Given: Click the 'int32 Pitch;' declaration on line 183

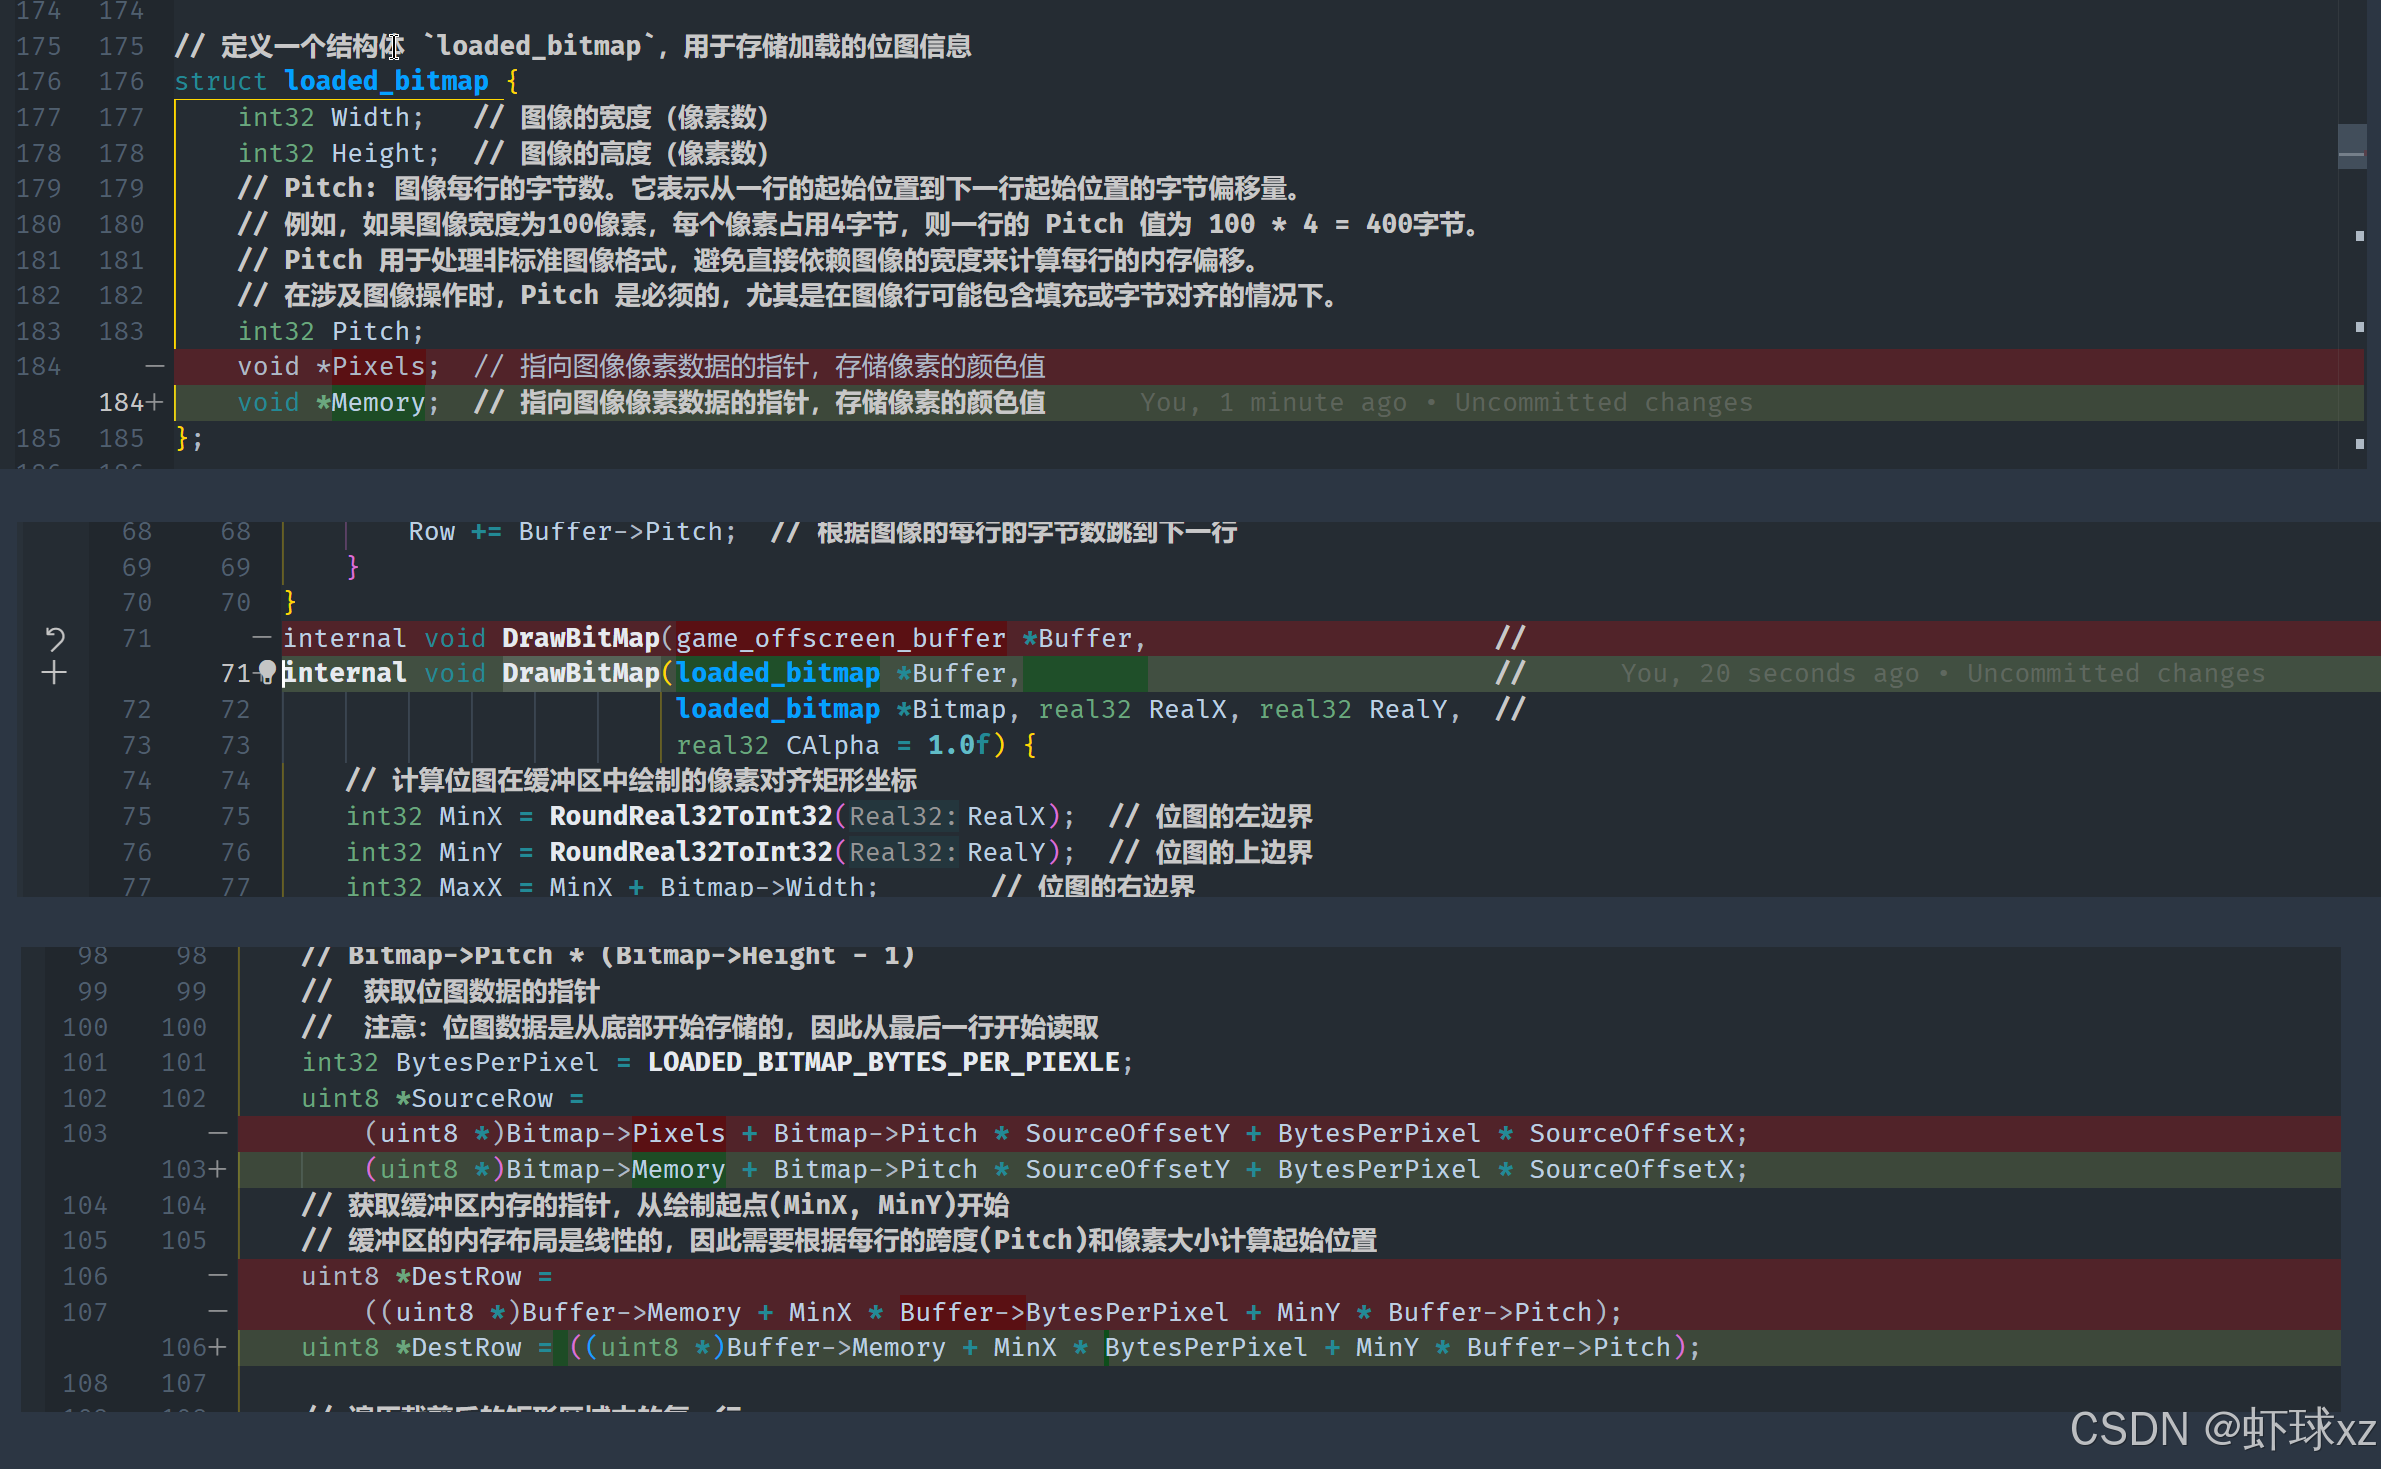Looking at the screenshot, I should pyautogui.click(x=331, y=331).
